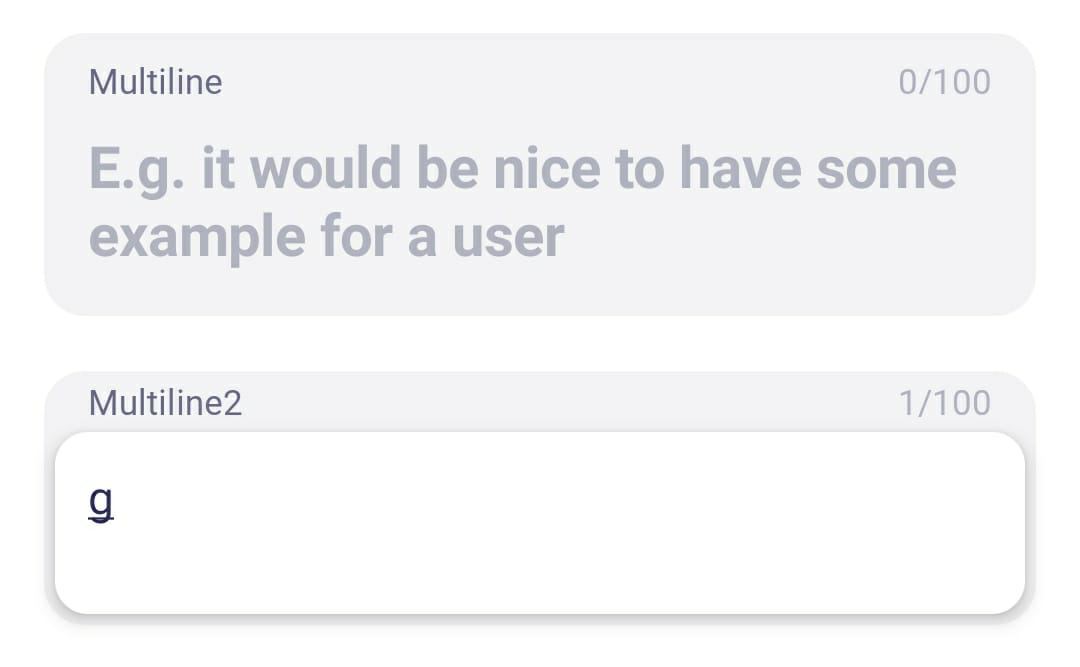Click the 1/100 character counter
The width and height of the screenshot is (1080, 667).
coord(944,403)
